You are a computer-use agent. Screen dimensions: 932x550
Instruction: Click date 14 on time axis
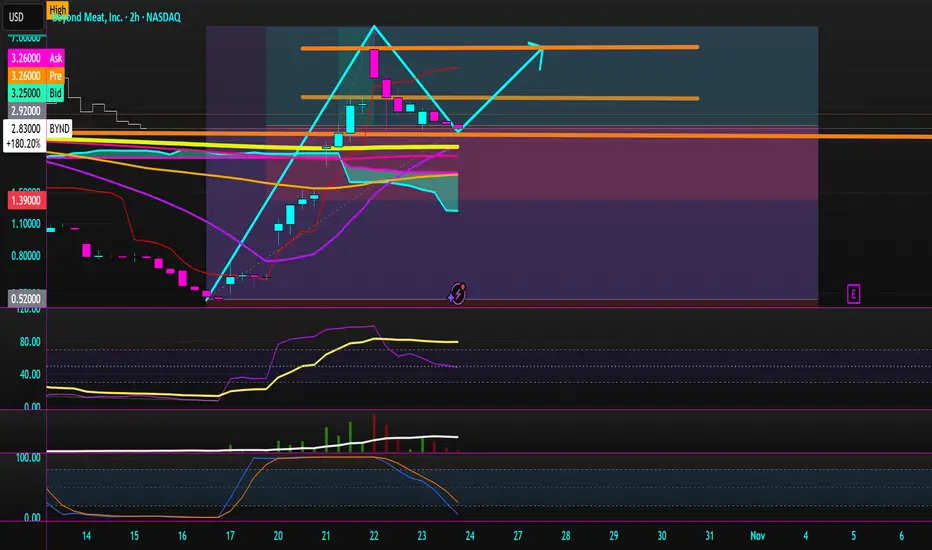(x=86, y=536)
